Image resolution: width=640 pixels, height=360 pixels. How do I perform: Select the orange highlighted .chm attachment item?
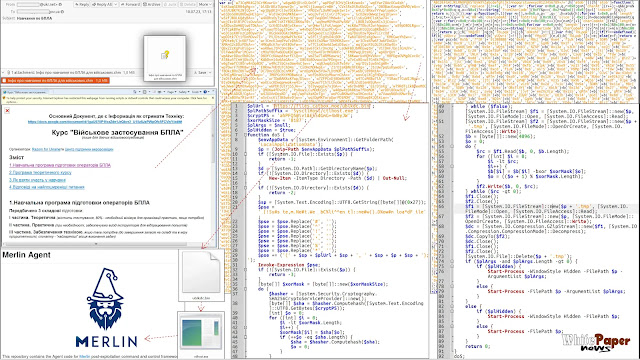[x=55, y=80]
